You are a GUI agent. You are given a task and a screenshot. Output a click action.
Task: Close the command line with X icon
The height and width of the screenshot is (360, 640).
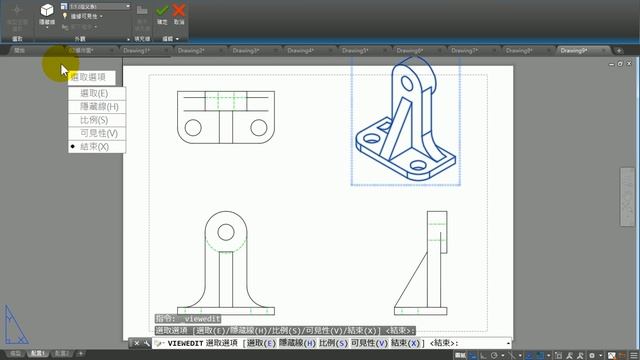pos(137,343)
